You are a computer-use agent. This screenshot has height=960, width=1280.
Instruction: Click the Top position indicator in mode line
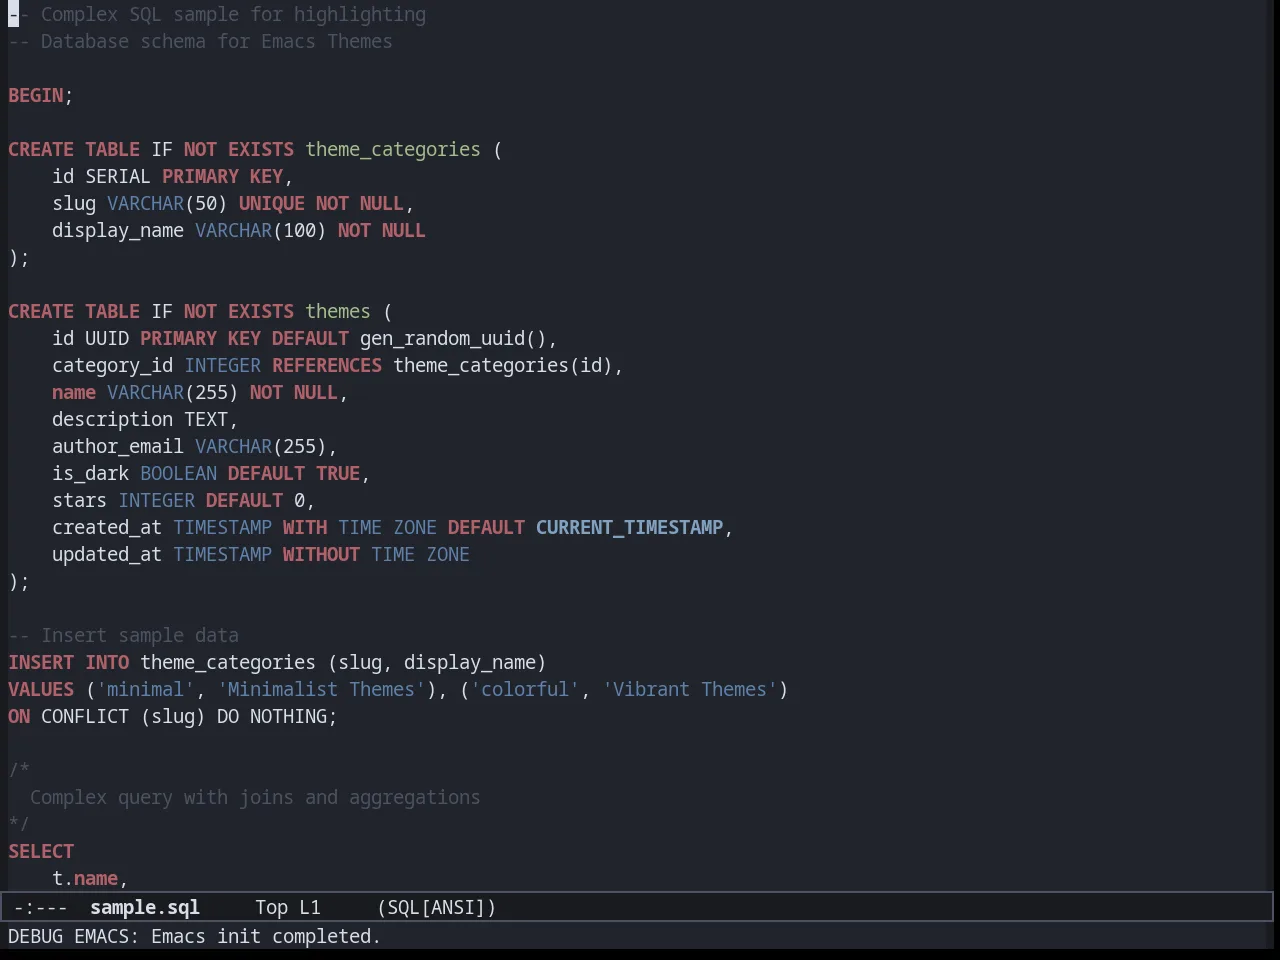click(x=271, y=907)
